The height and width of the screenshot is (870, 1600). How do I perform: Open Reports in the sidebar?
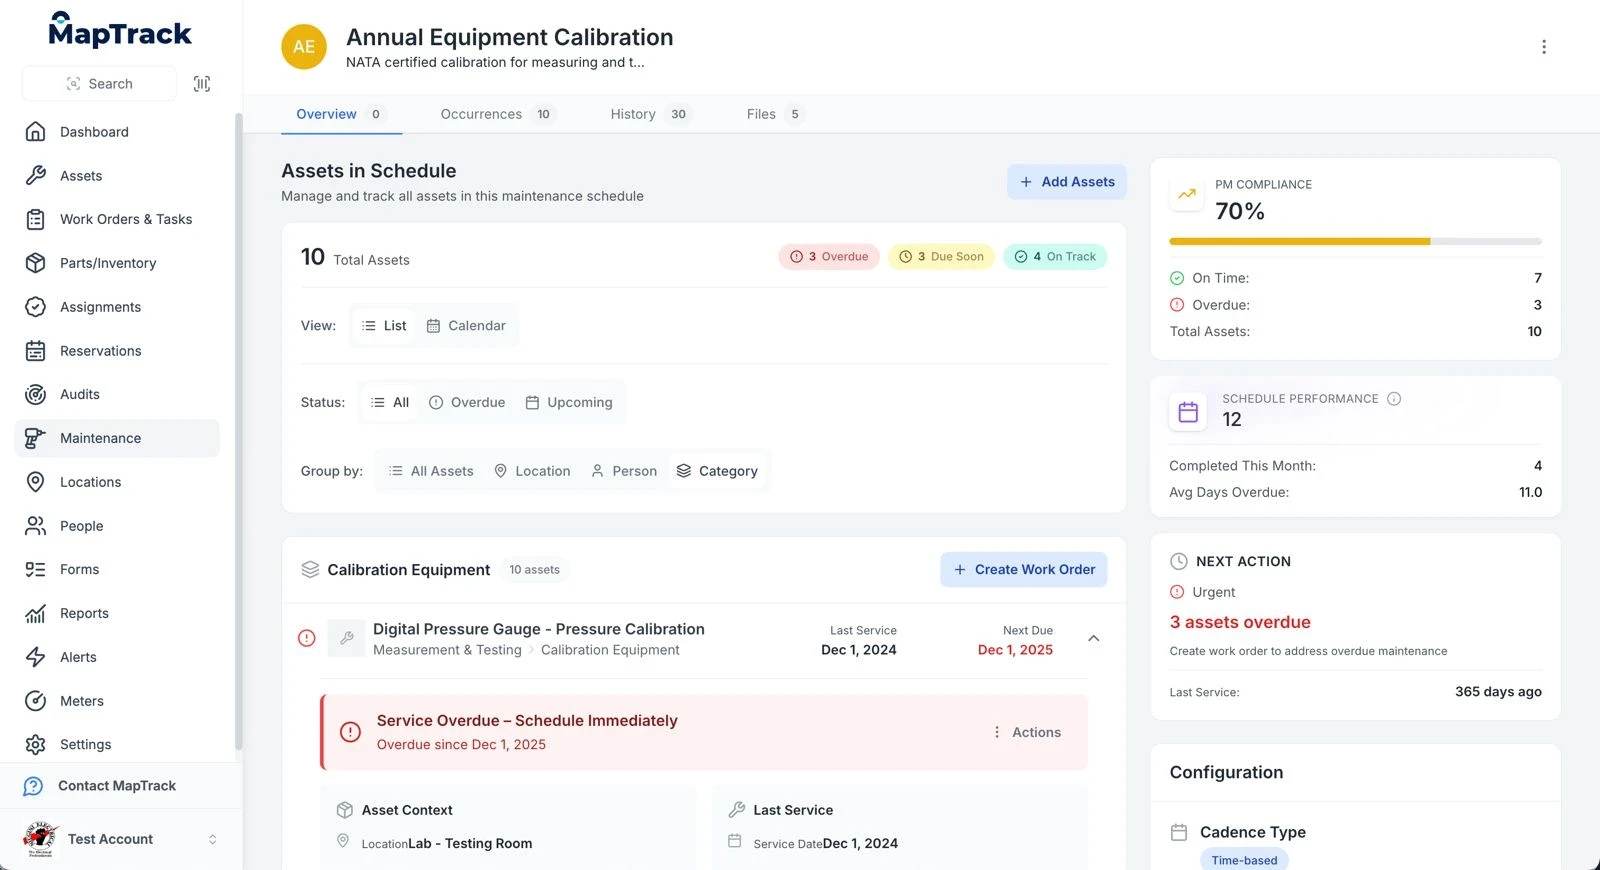point(118,613)
